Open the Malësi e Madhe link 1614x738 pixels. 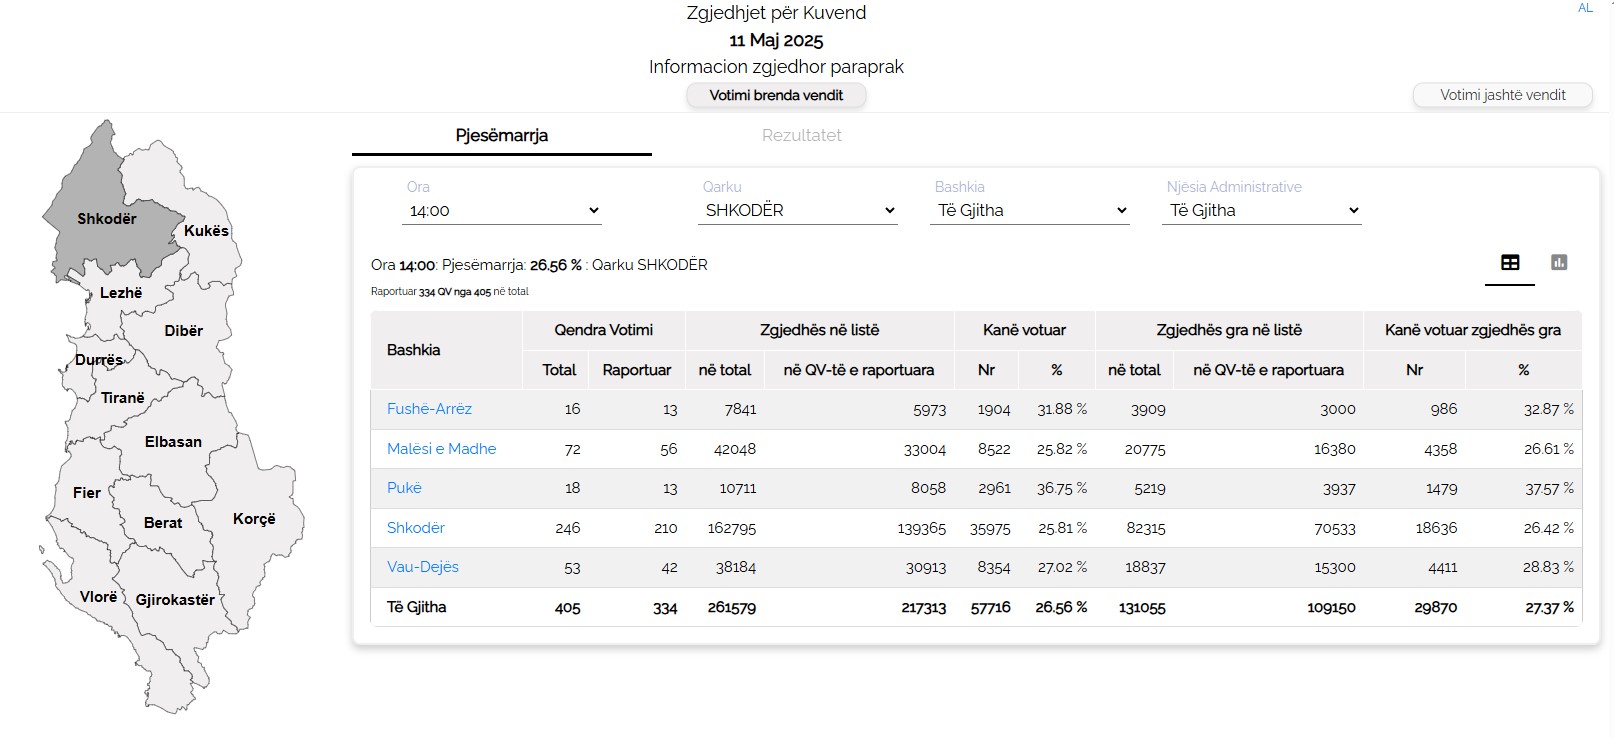click(x=441, y=449)
